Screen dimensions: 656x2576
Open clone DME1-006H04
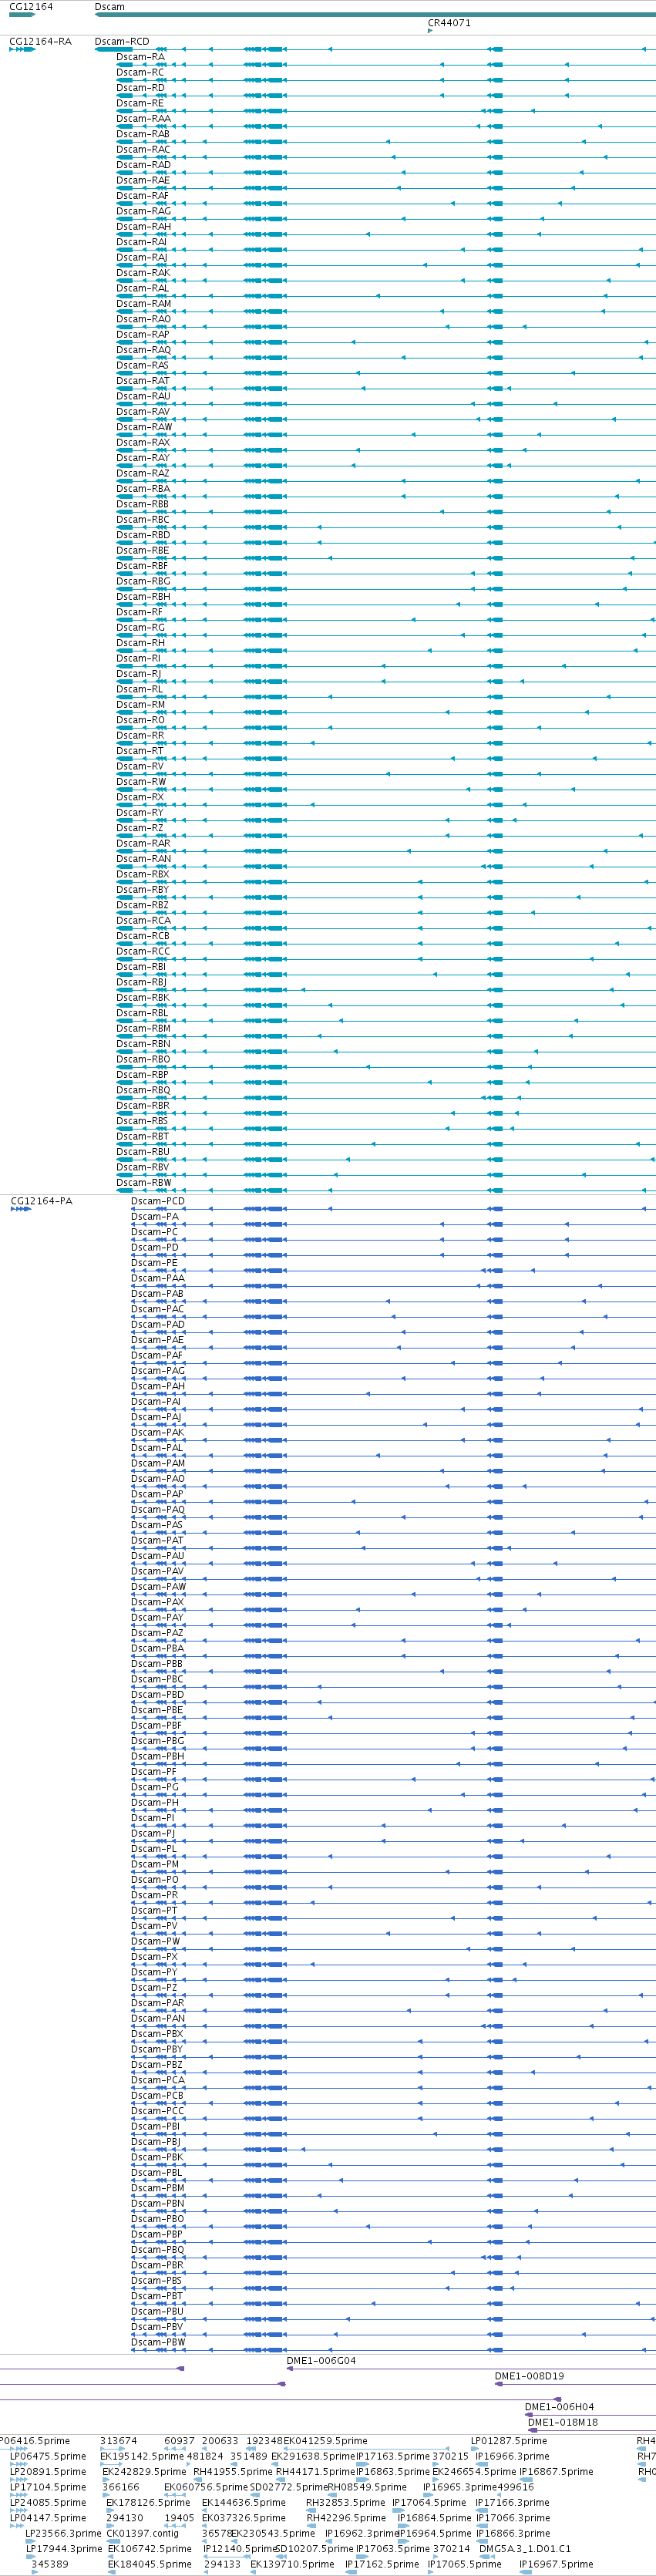click(559, 2407)
